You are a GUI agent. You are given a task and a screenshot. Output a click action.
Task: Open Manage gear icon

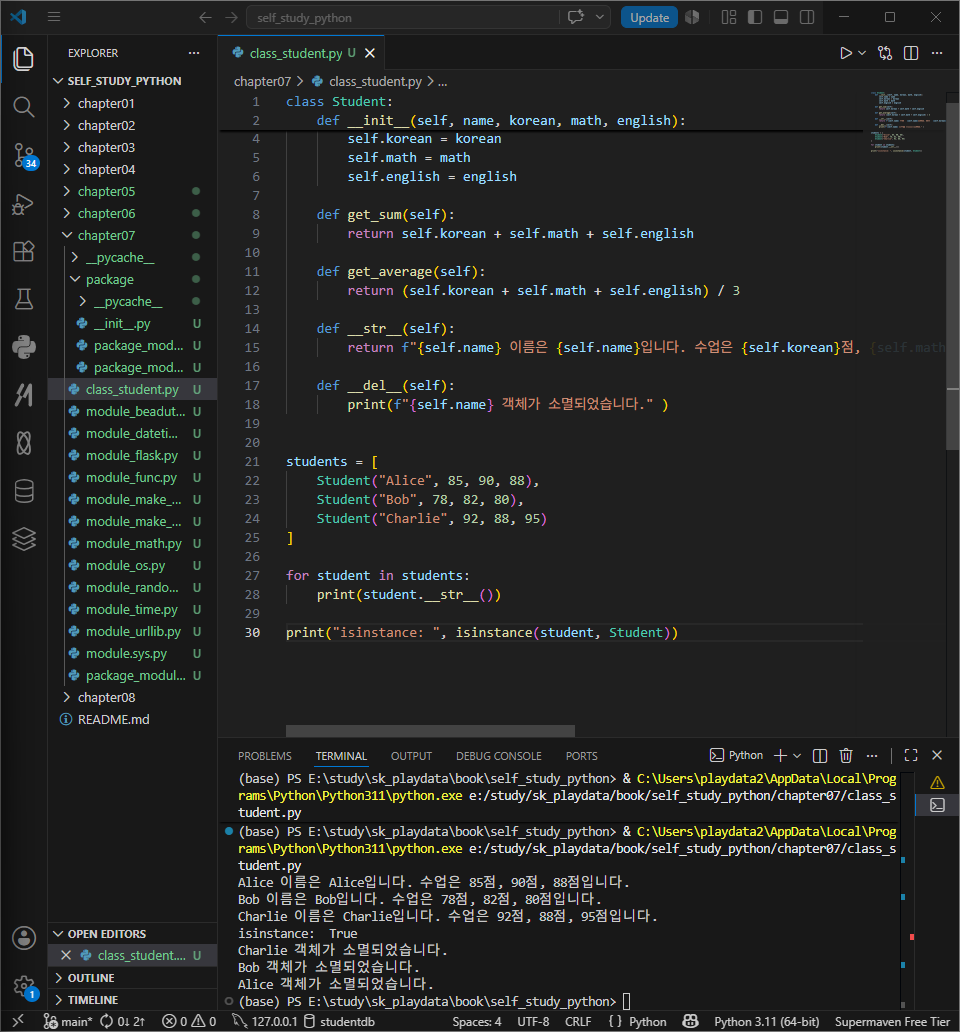(x=24, y=986)
